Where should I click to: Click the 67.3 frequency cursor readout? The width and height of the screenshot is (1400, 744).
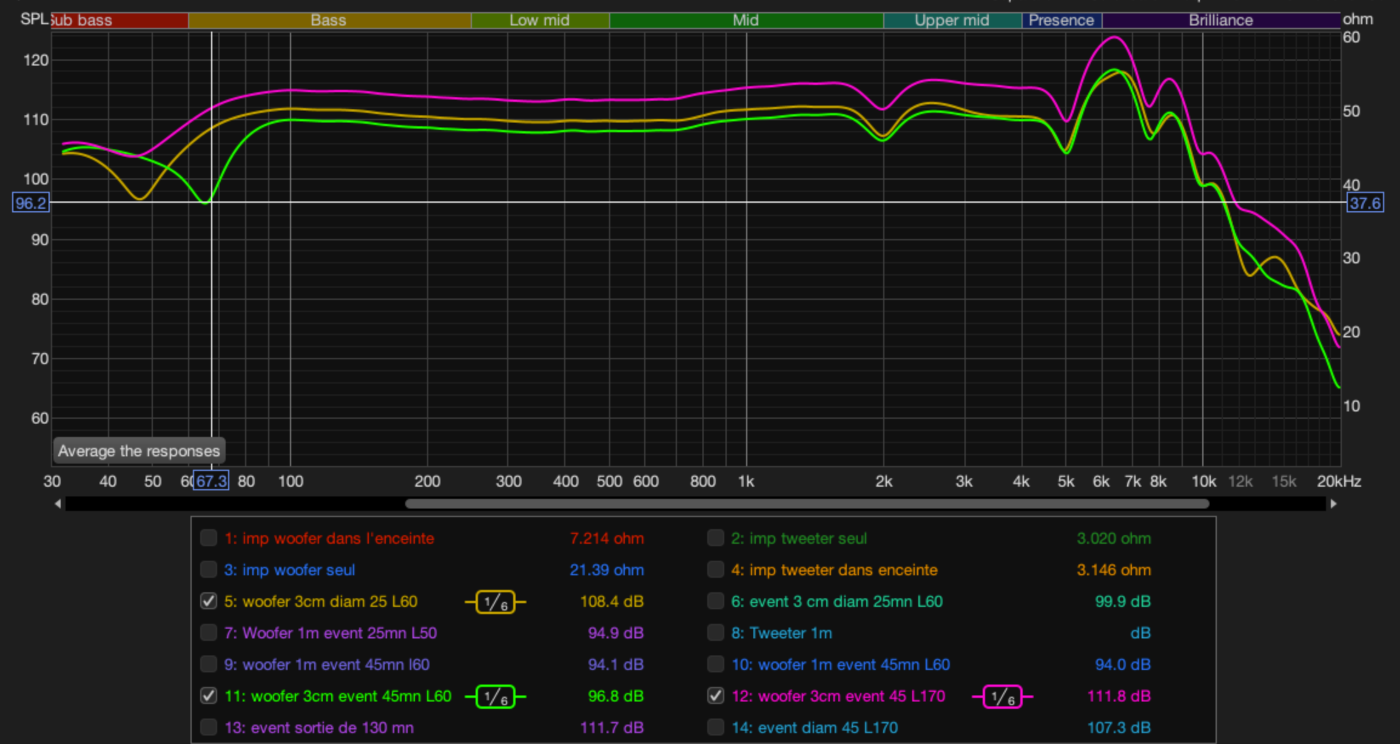click(211, 481)
